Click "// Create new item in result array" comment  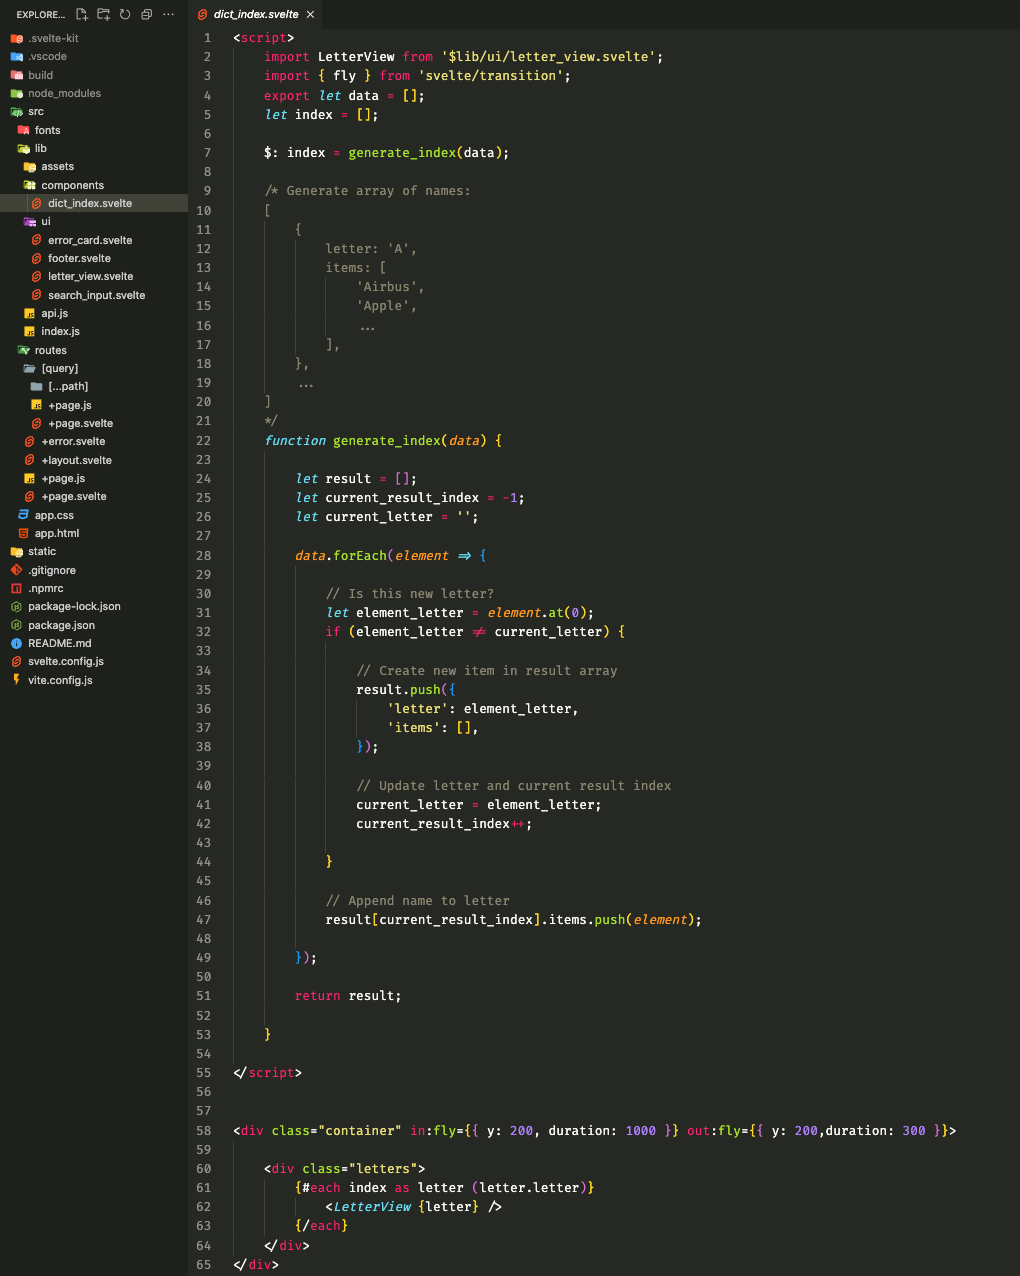pos(487,671)
